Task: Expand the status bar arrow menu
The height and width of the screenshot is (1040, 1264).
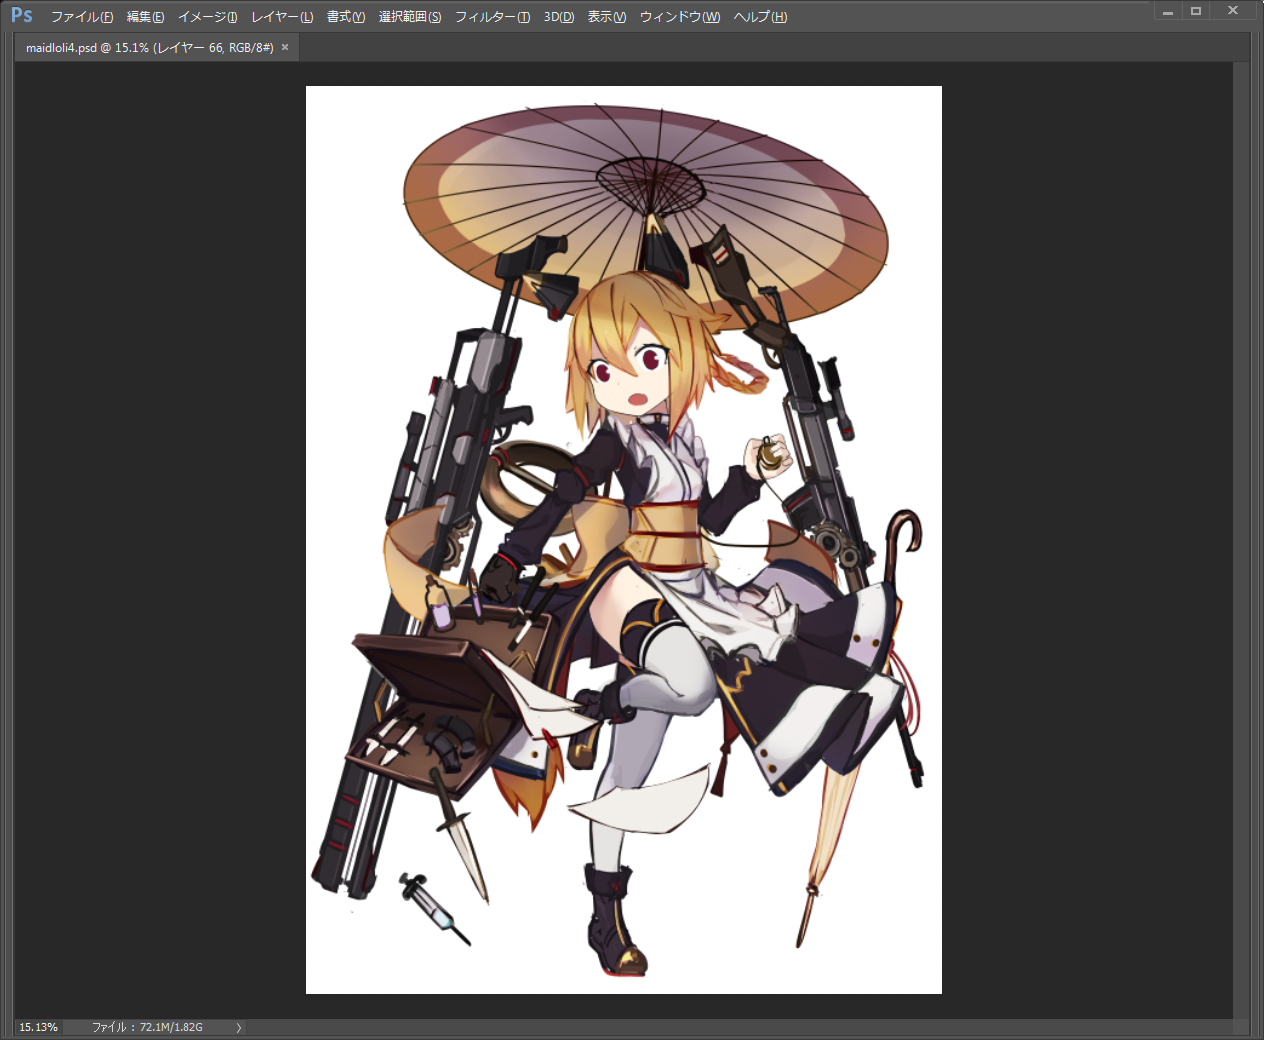Action: [238, 1027]
